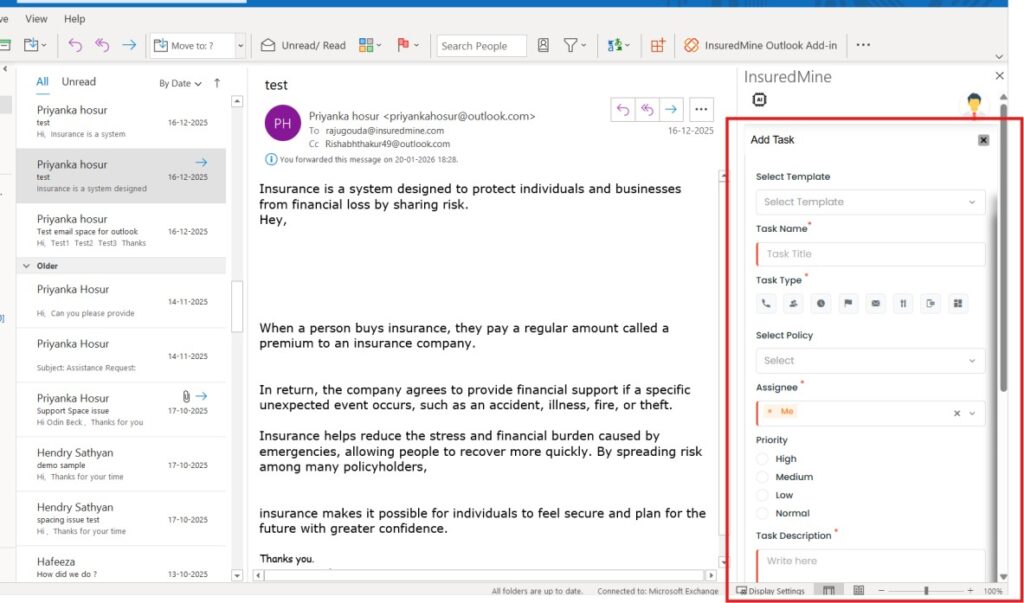The width and height of the screenshot is (1024, 603).
Task: Forward the email using the message arrow
Action: 672,109
